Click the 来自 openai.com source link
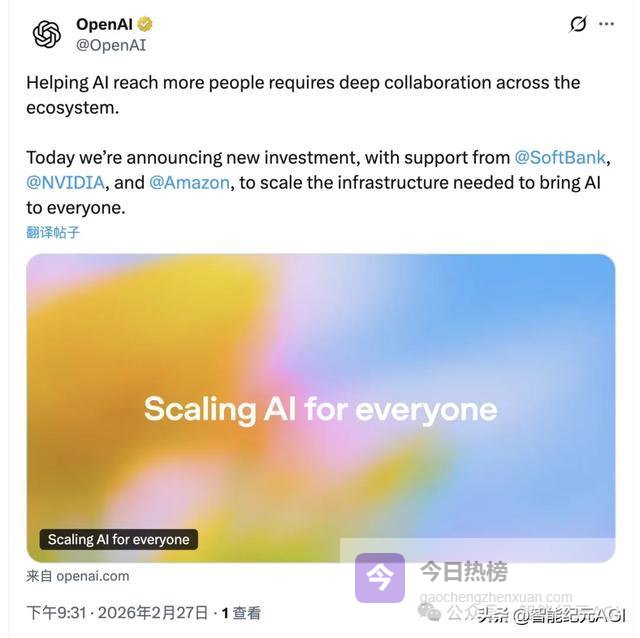The height and width of the screenshot is (638, 640). (x=78, y=576)
